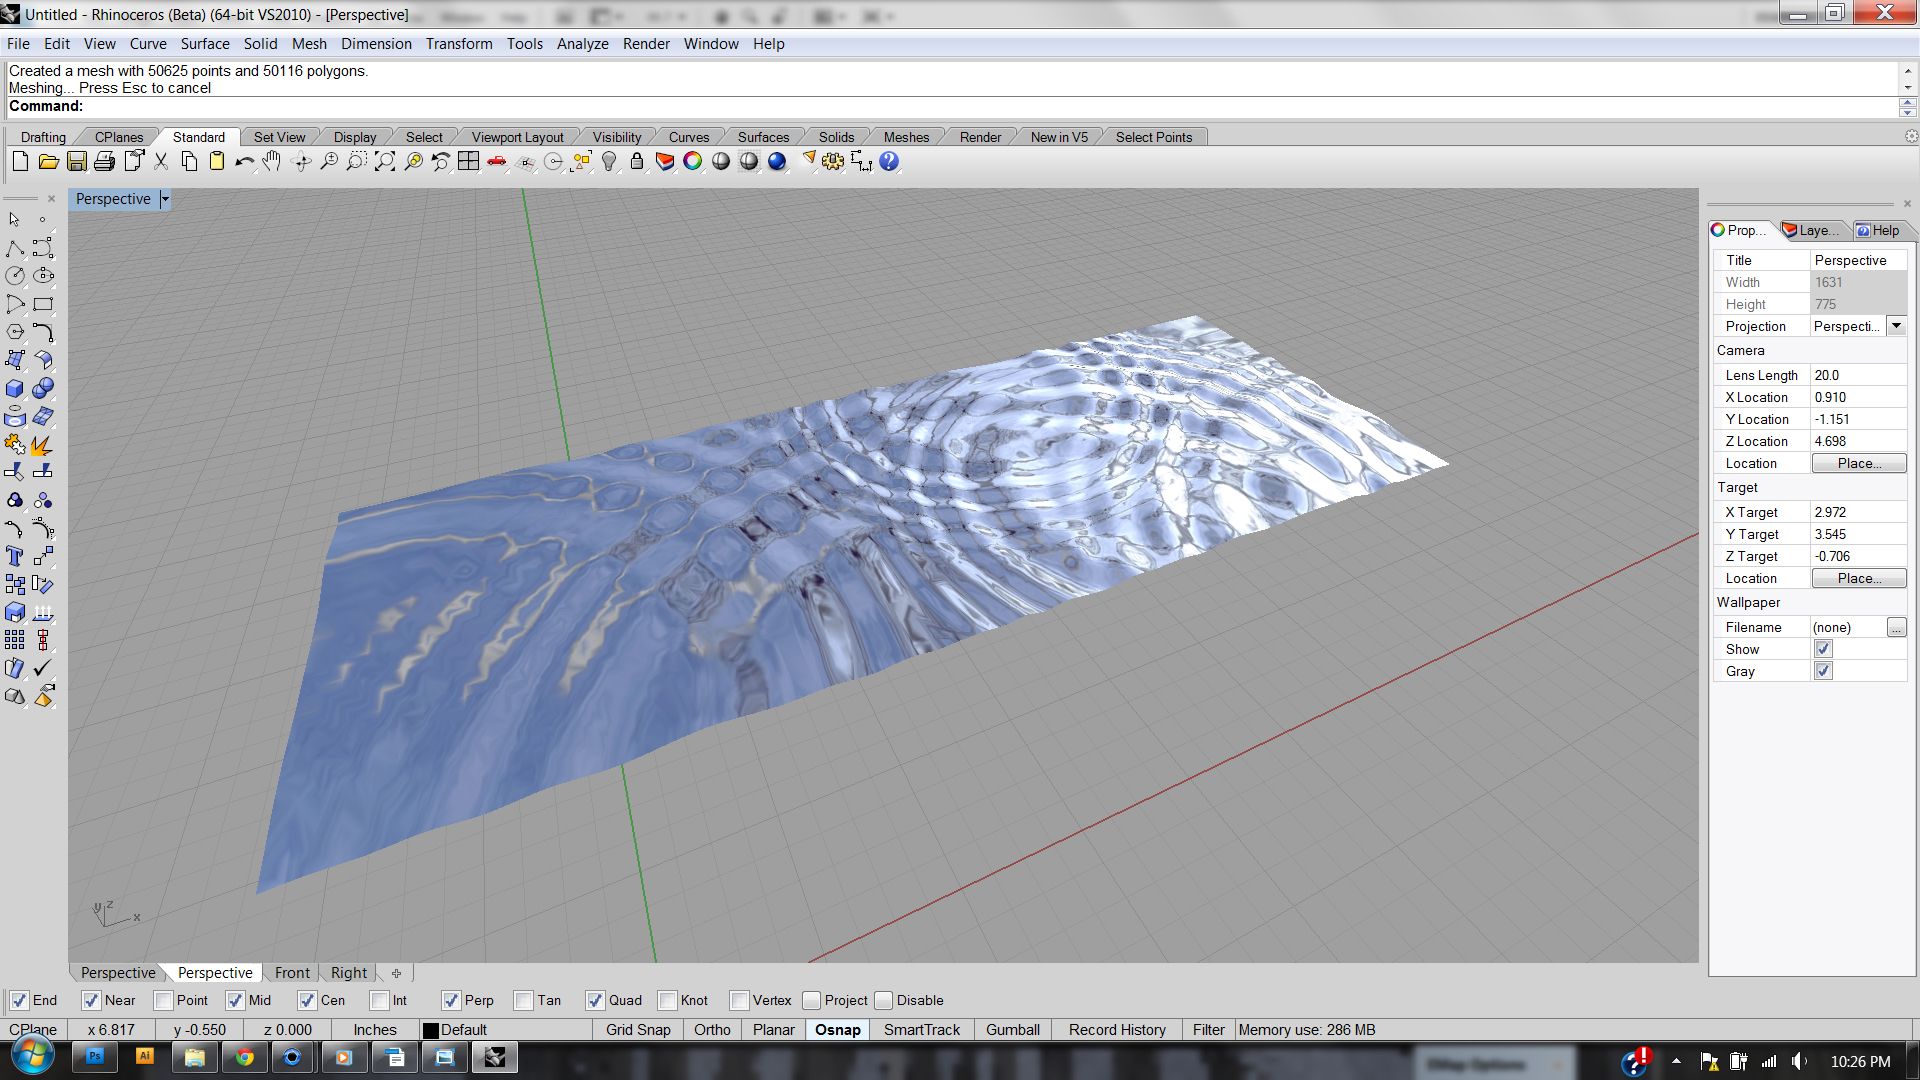Switch to the Meshes toolbar tab

click(906, 137)
